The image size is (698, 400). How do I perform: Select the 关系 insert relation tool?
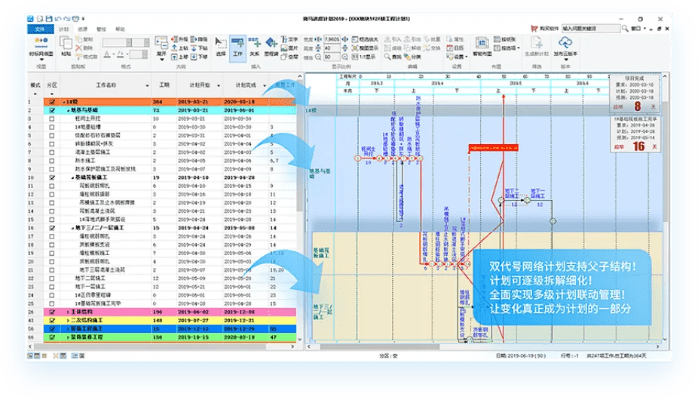(255, 47)
